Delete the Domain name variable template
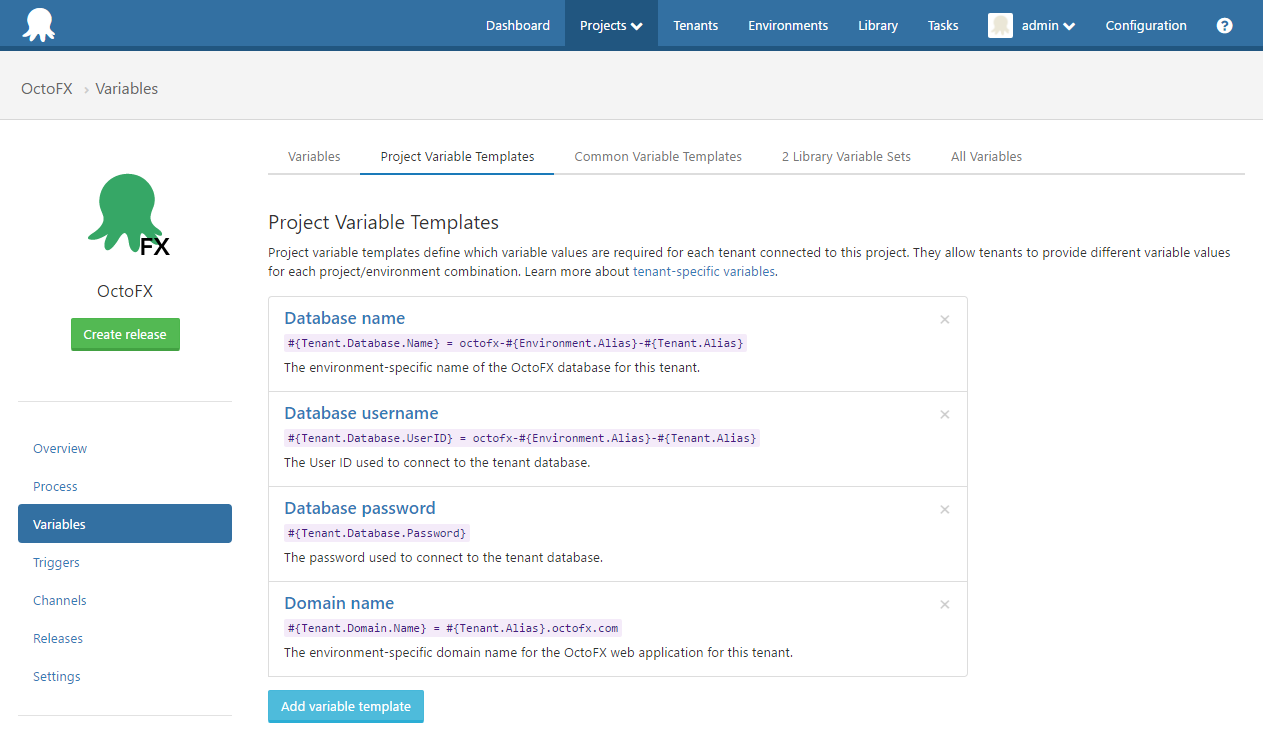The width and height of the screenshot is (1263, 739). point(944,604)
